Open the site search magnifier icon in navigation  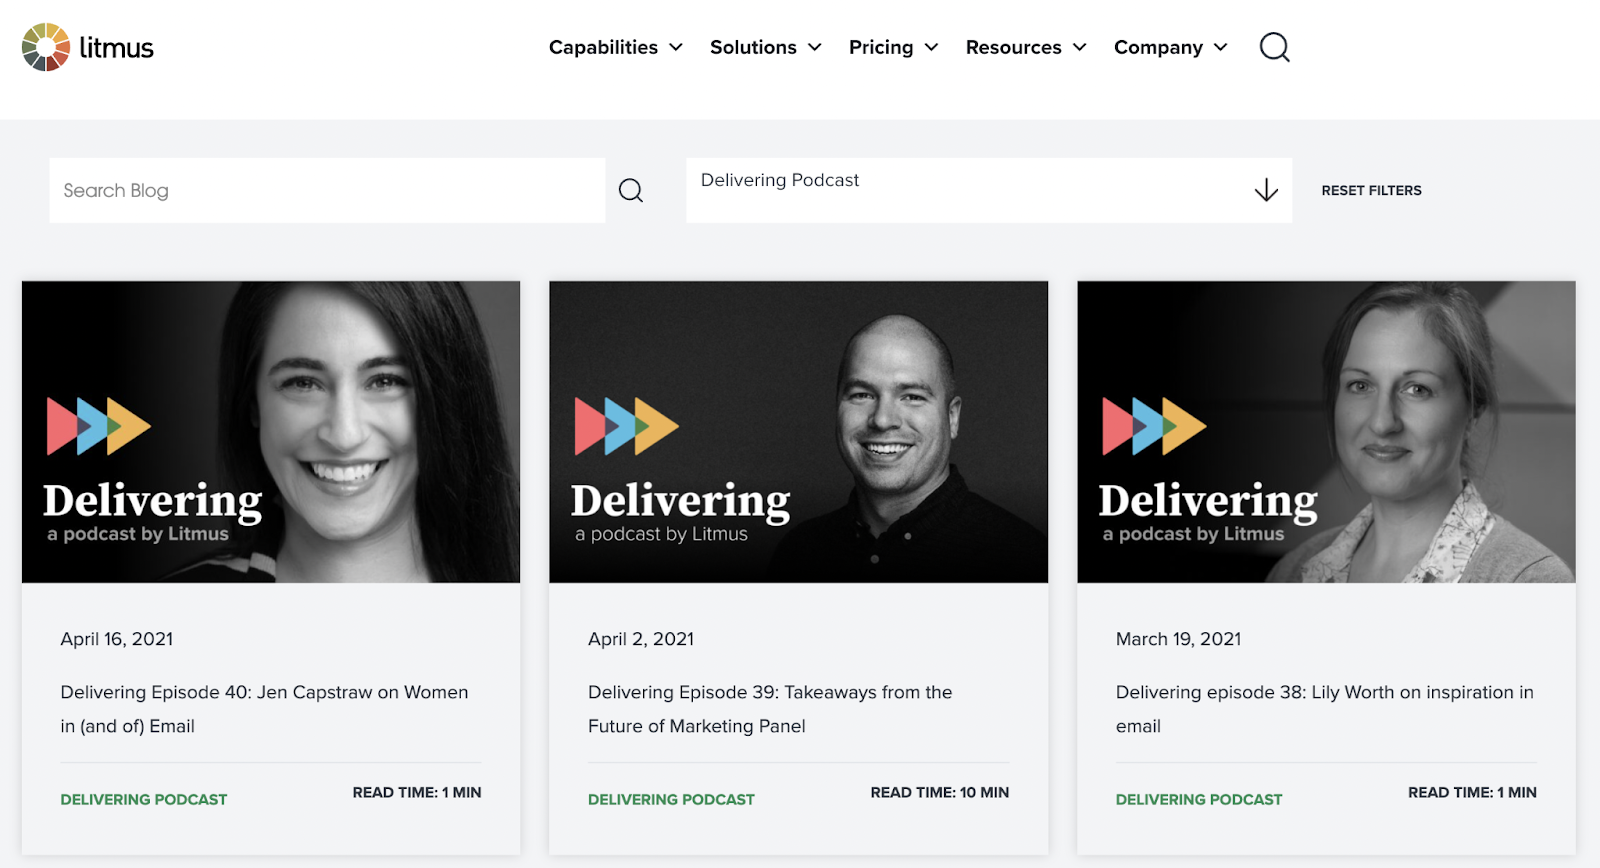(1274, 47)
